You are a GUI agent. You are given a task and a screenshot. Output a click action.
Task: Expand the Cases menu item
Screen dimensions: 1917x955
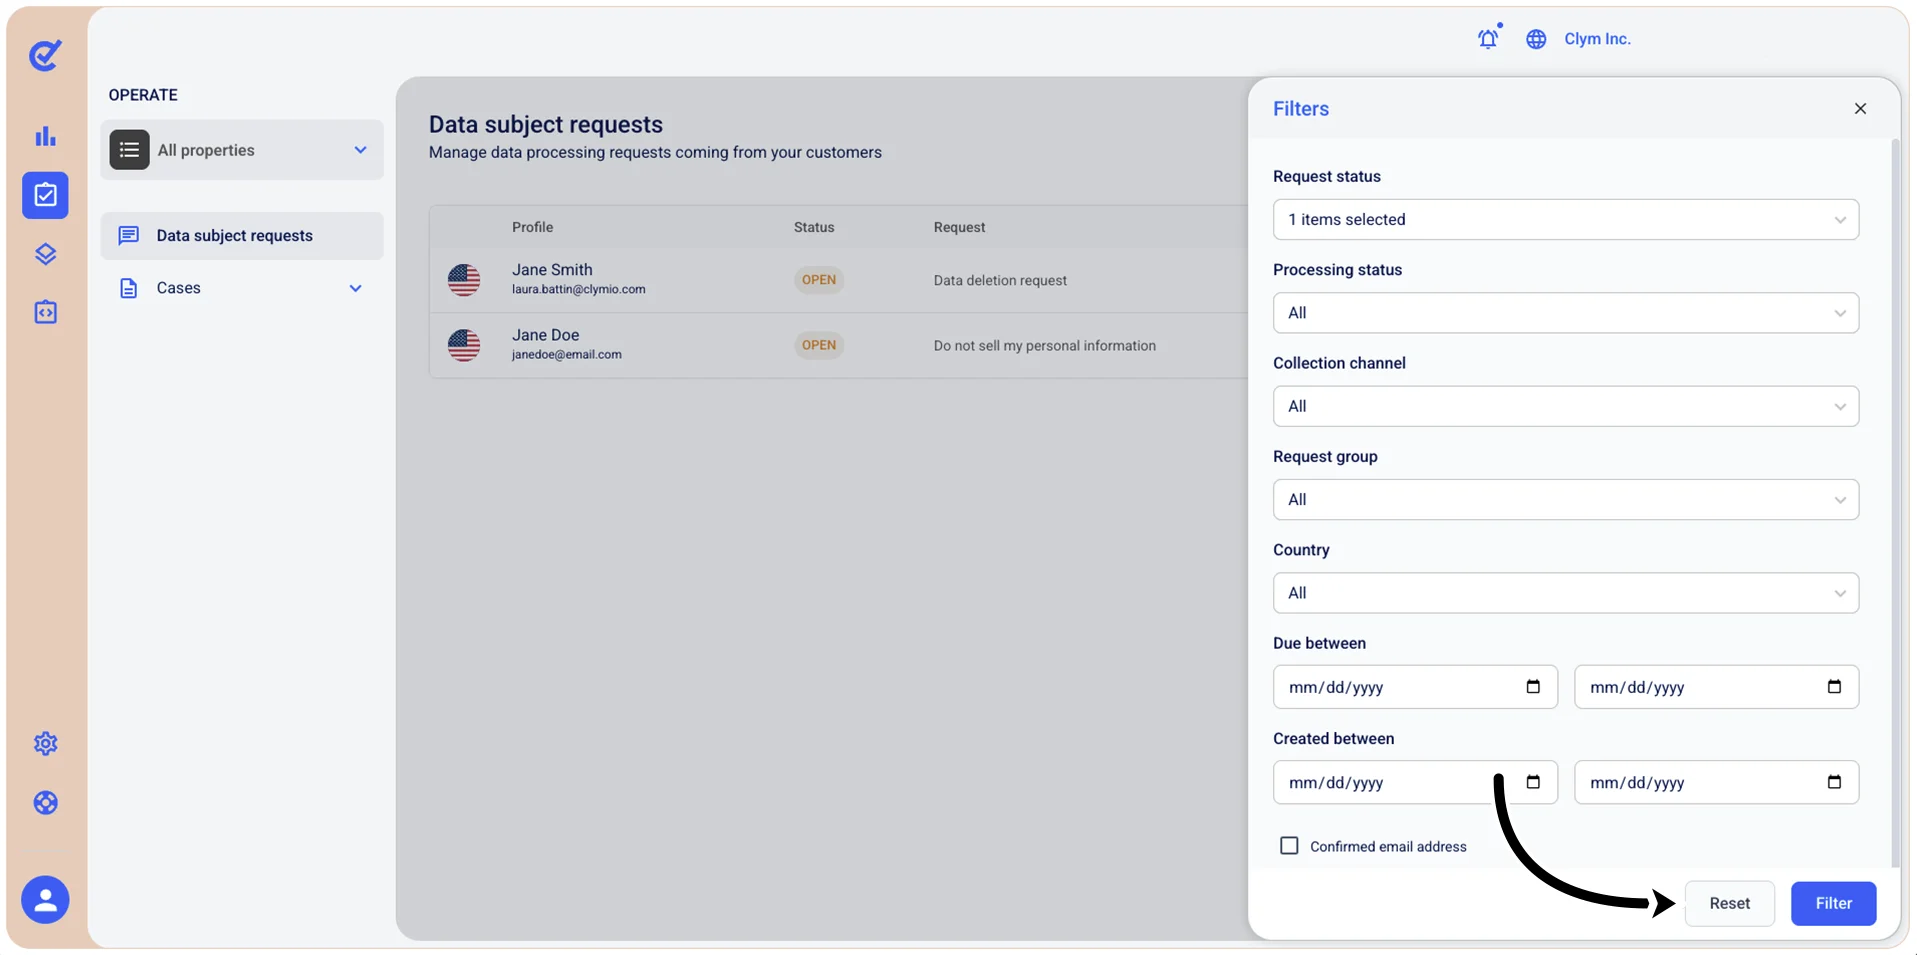241,288
